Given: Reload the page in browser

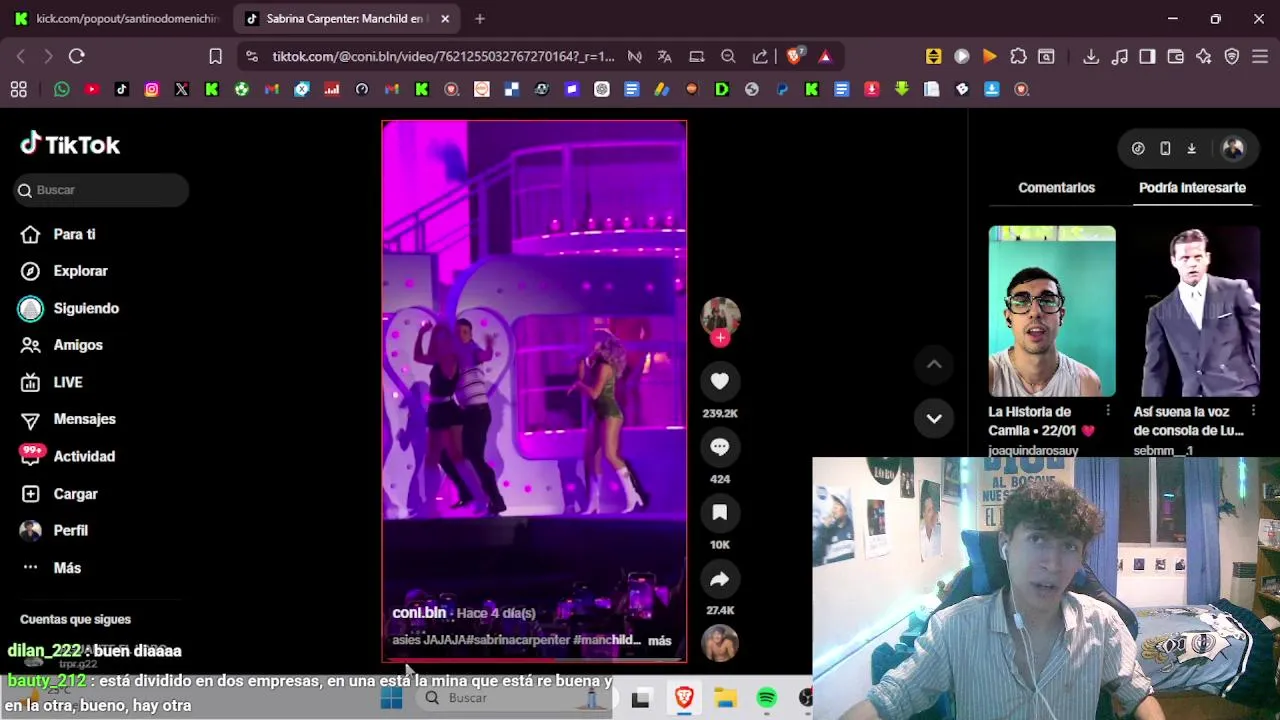Looking at the screenshot, I should click(77, 56).
